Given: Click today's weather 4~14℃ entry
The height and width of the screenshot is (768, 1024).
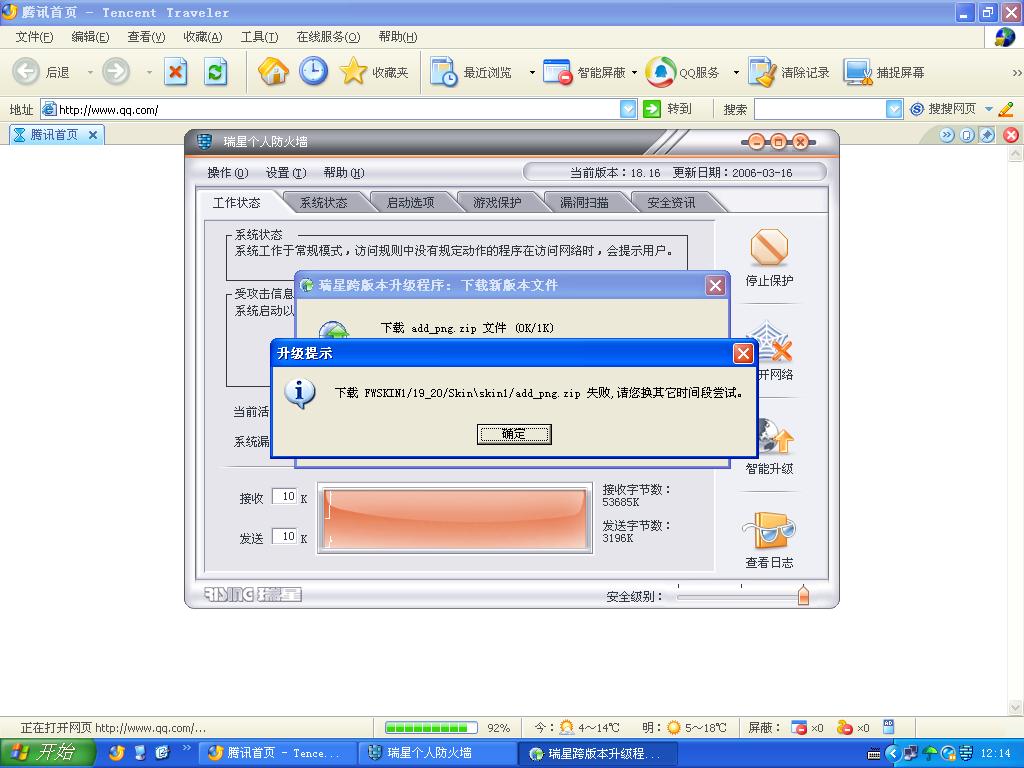Looking at the screenshot, I should 577,728.
